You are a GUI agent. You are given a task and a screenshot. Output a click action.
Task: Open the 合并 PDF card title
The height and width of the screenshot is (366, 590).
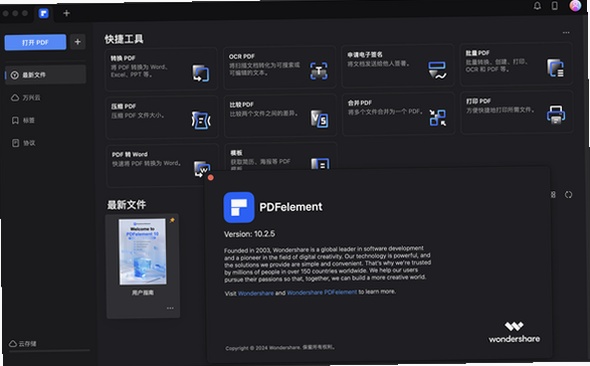[360, 103]
